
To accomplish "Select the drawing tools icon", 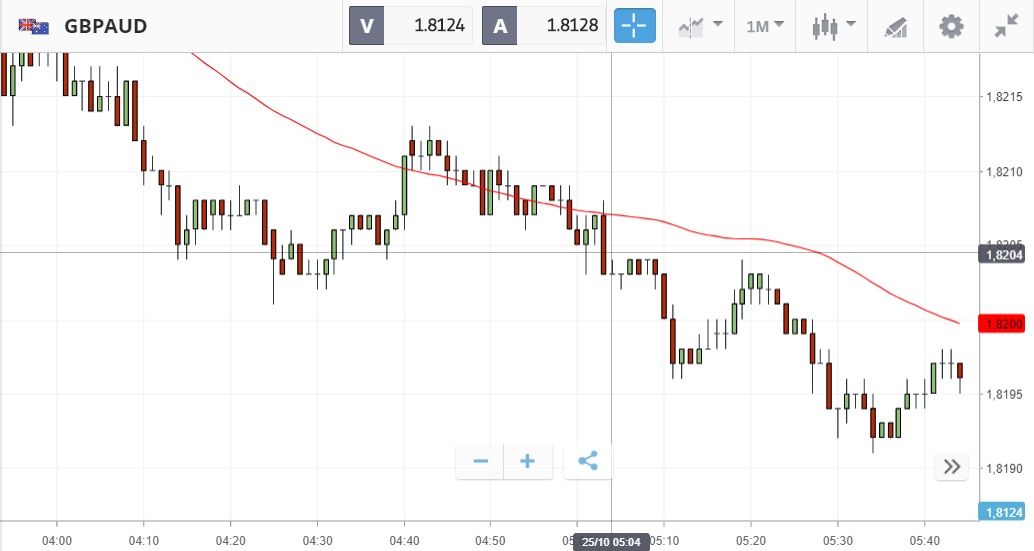I will [x=896, y=26].
